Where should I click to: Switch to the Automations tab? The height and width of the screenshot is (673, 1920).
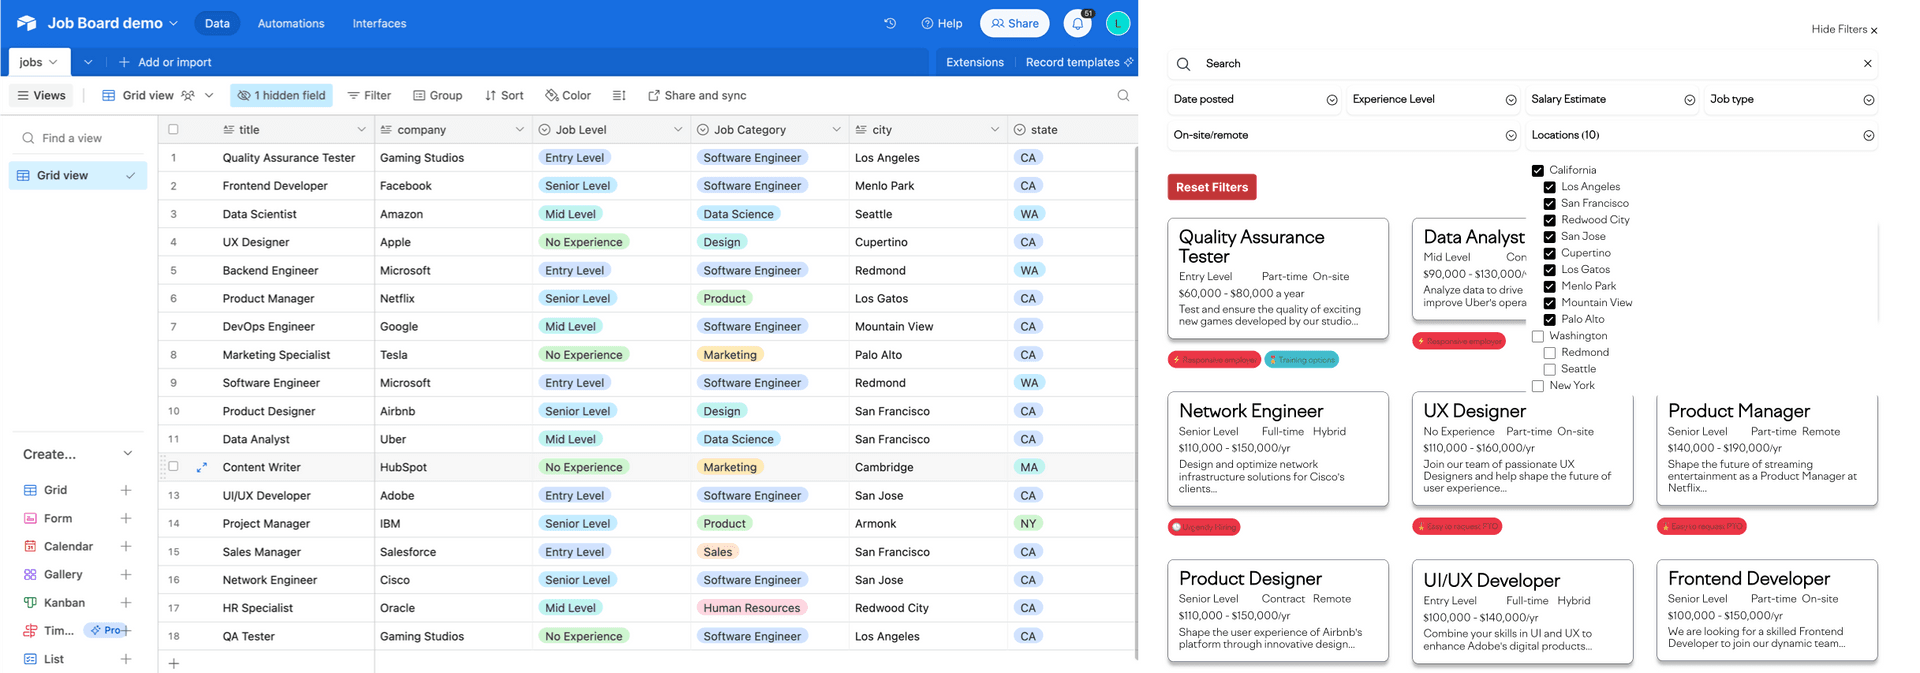(291, 23)
